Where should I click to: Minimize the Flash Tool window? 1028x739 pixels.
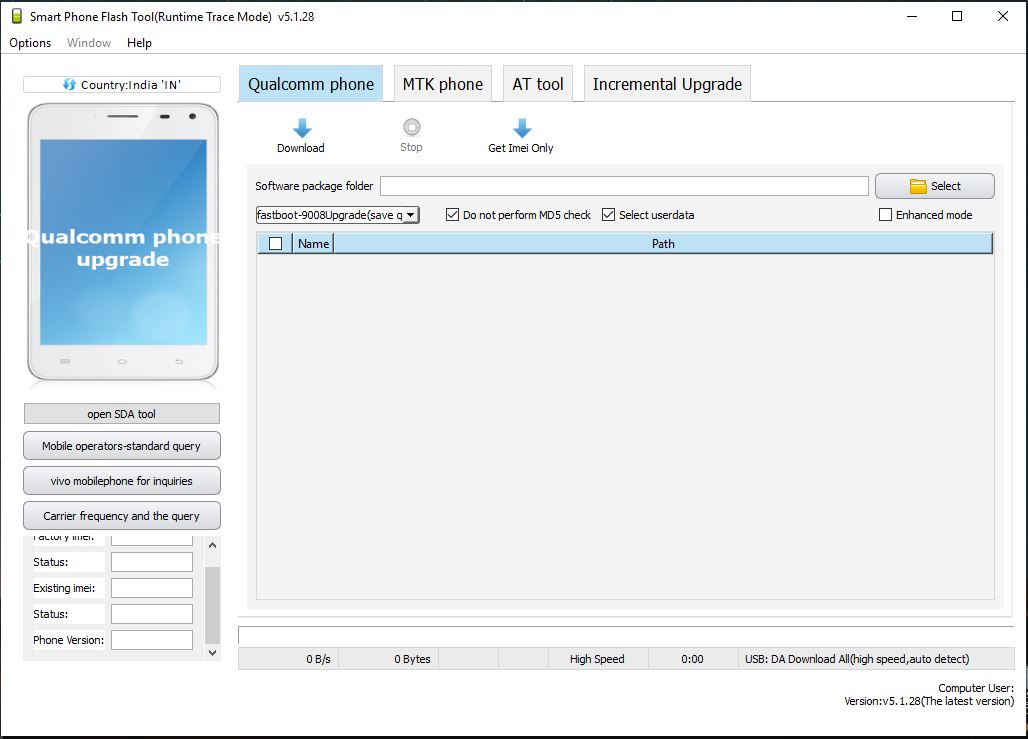click(x=912, y=16)
